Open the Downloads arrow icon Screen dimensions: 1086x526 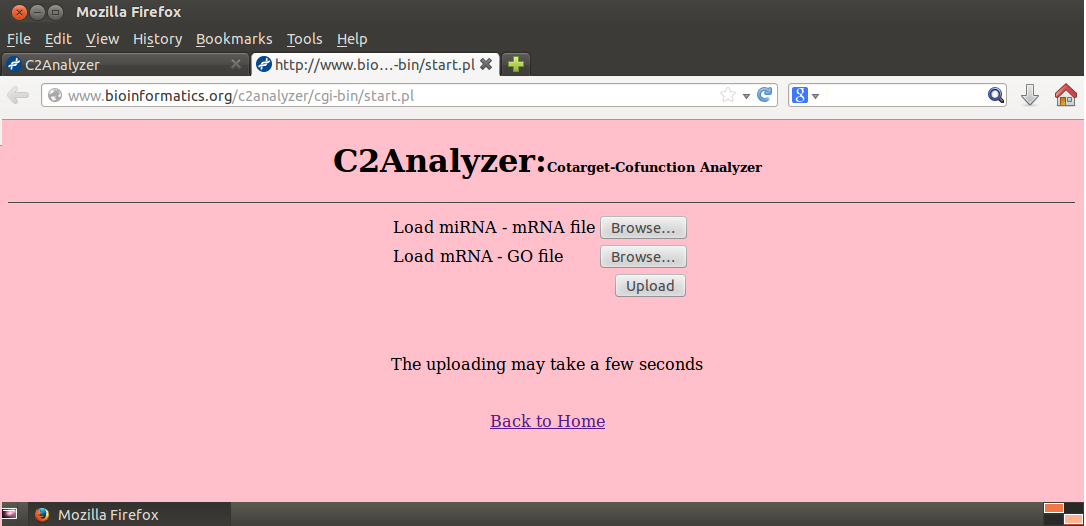coord(1030,95)
